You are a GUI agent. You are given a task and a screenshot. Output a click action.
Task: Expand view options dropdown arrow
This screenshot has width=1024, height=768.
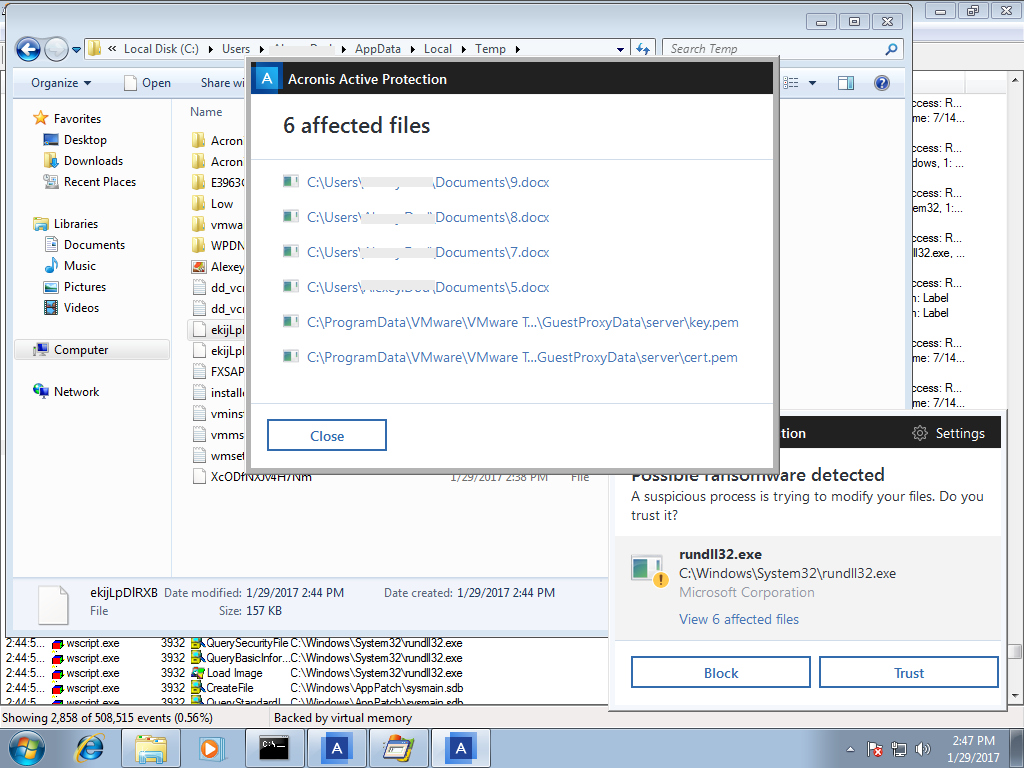(812, 83)
